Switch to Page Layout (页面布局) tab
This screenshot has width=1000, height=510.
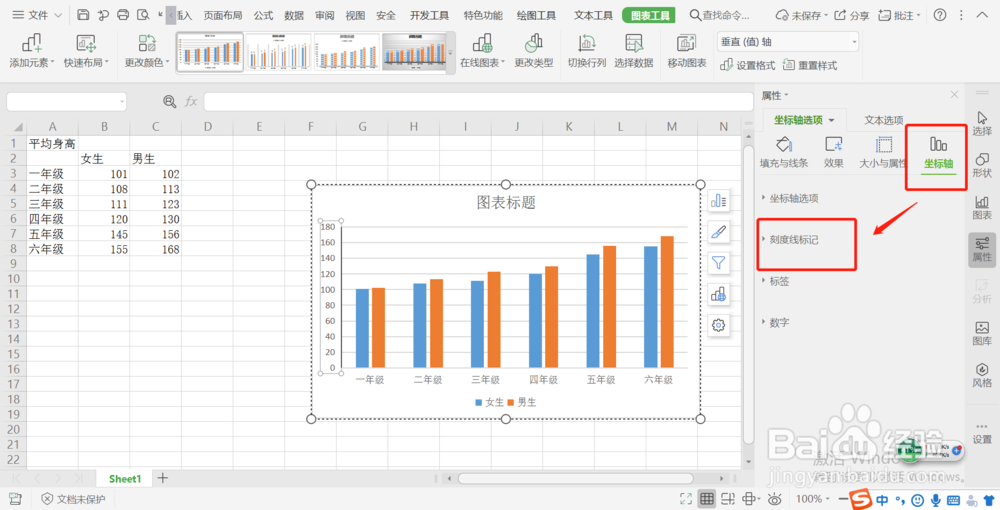point(223,15)
